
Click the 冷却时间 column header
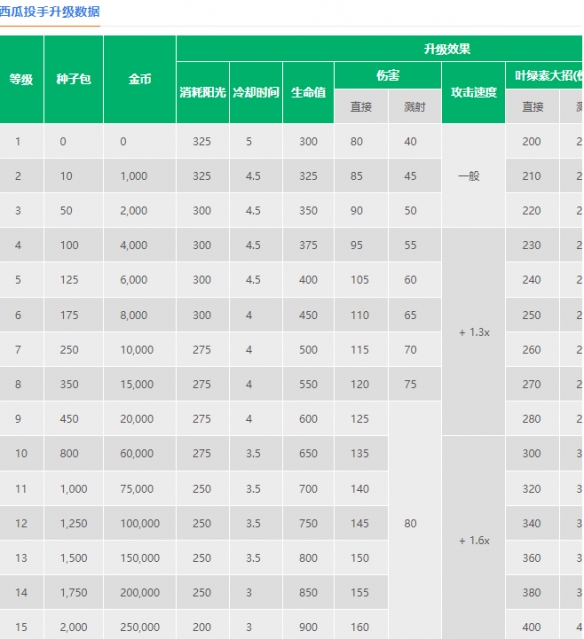256,93
